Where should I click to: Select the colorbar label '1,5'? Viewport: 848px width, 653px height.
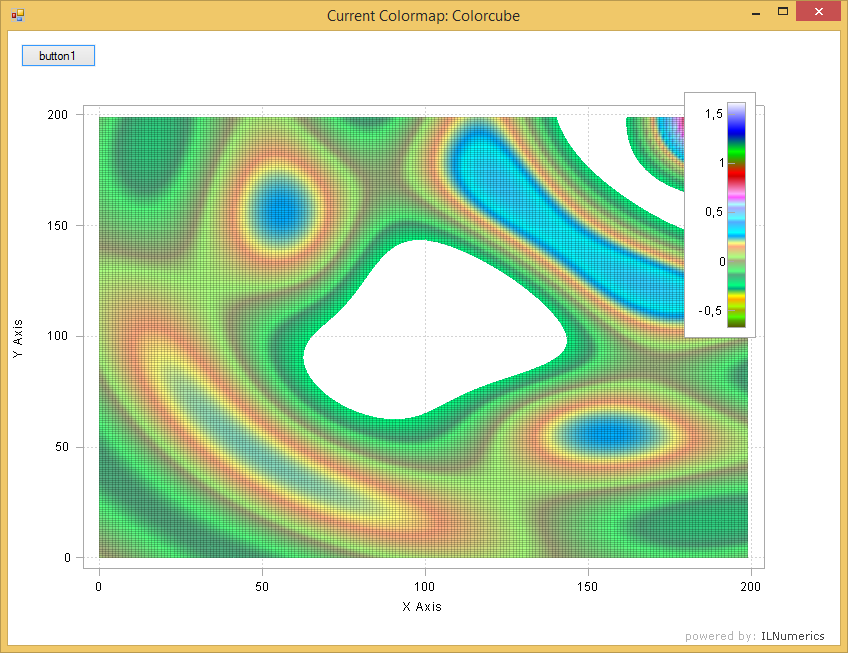(713, 114)
